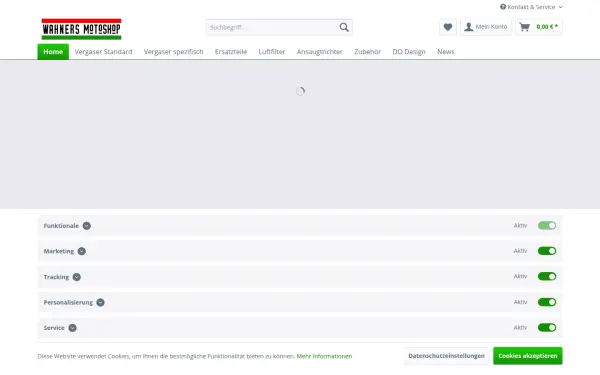The image size is (600, 375).
Task: Open the Vergaser spezifisch menu
Action: (x=173, y=52)
